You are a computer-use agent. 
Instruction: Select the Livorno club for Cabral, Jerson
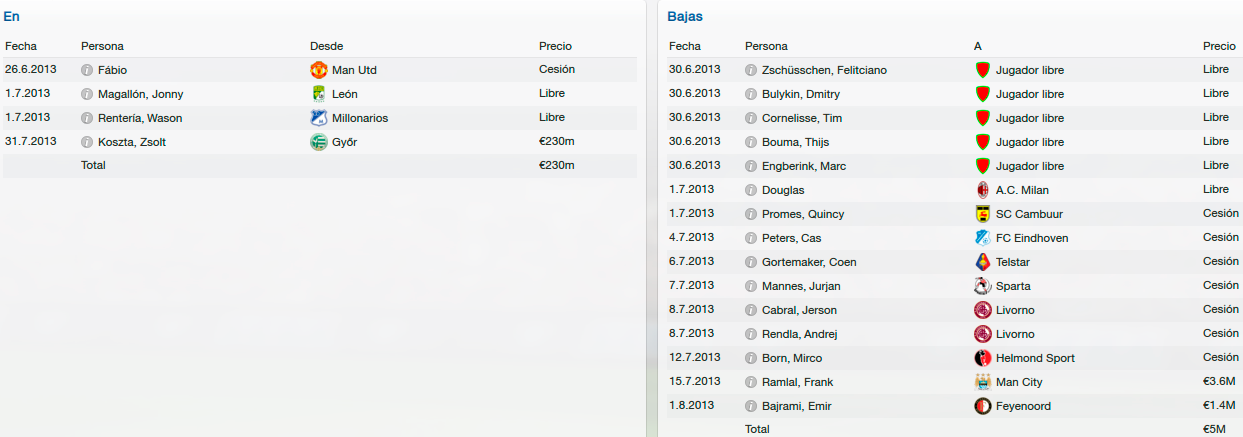pos(1015,310)
